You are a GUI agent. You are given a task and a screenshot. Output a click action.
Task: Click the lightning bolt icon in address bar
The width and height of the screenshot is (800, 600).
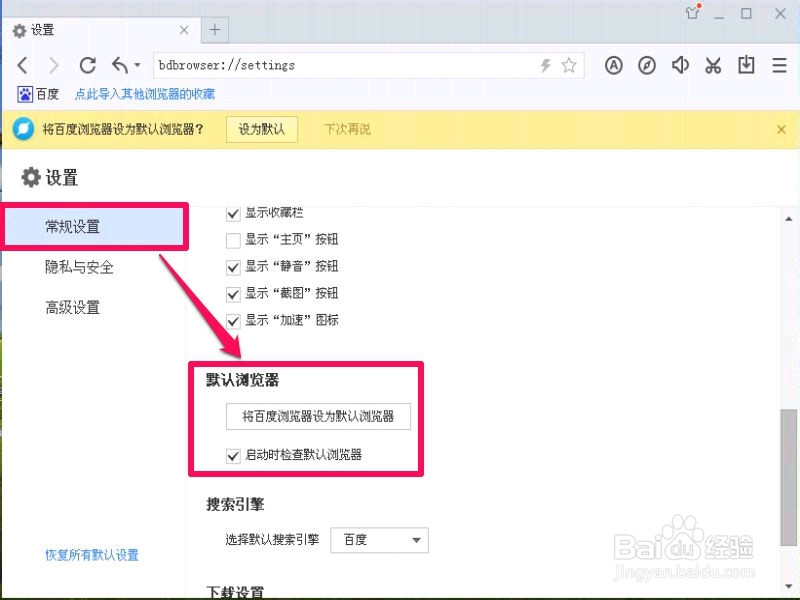click(544, 65)
